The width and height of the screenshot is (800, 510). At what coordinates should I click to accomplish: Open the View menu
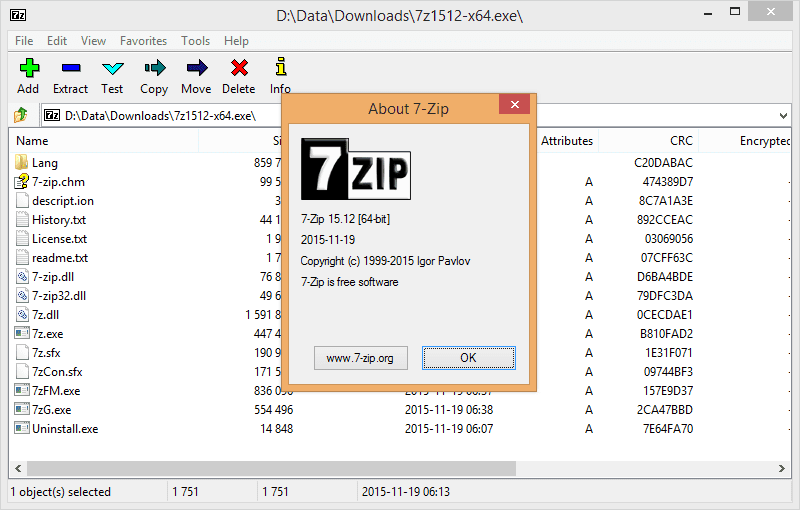pos(93,41)
